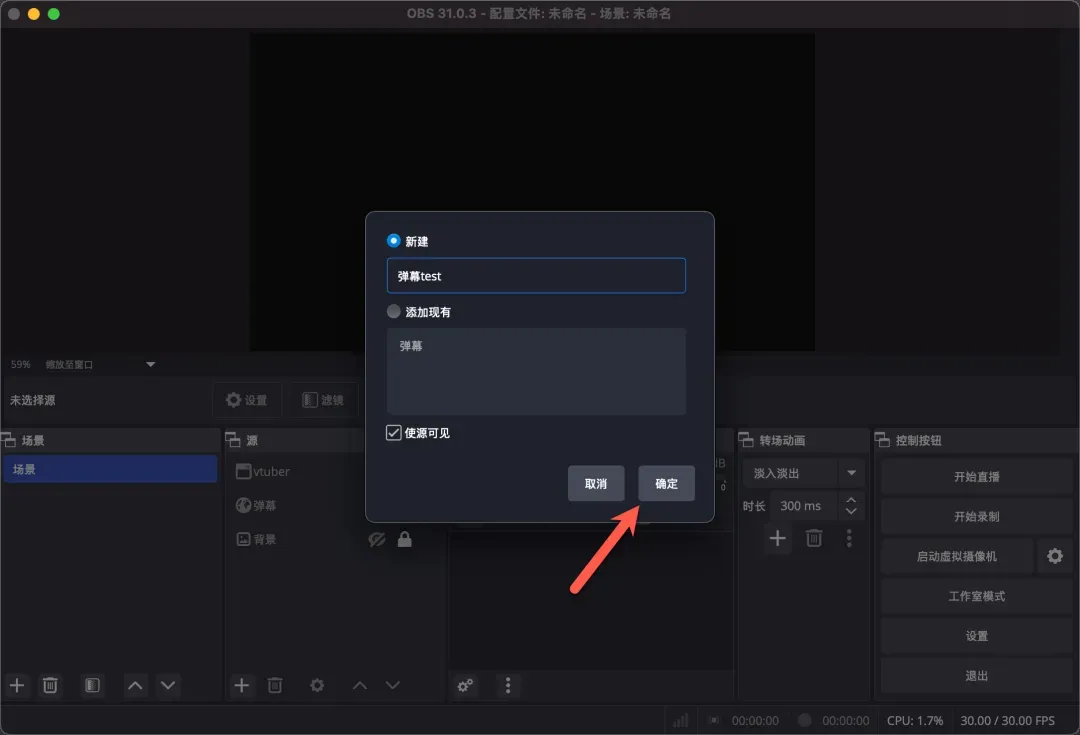Click the network signal bars status icon
This screenshot has width=1080, height=735.
681,721
